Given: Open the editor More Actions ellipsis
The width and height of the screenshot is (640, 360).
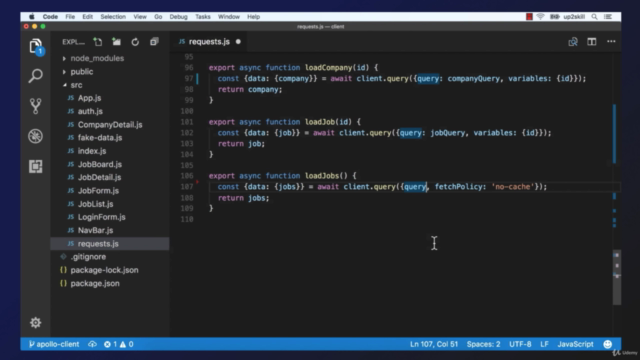Looking at the screenshot, I should click(611, 41).
